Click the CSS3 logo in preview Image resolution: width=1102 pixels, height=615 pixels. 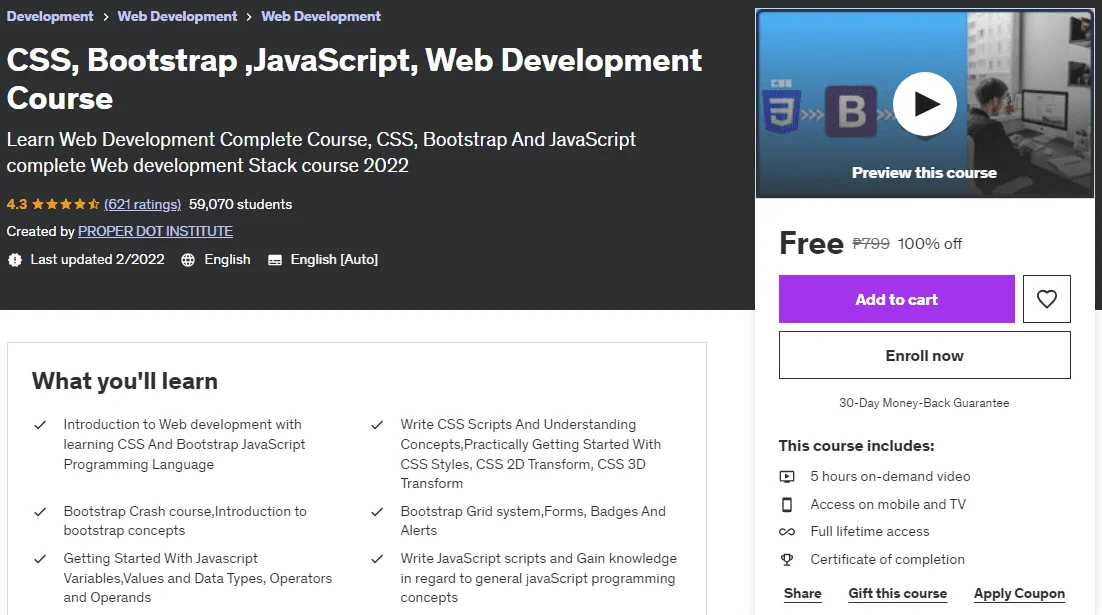[x=782, y=107]
